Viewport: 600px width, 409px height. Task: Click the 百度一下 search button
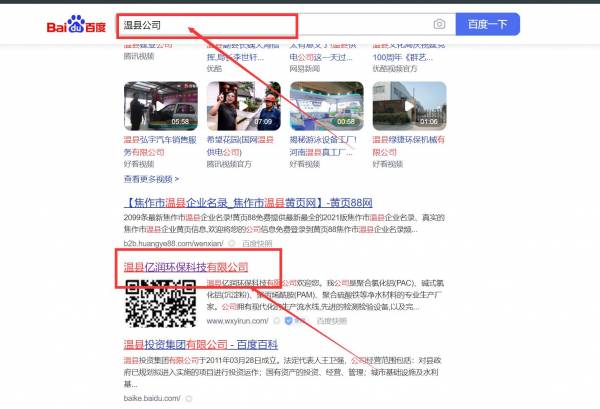tap(487, 24)
